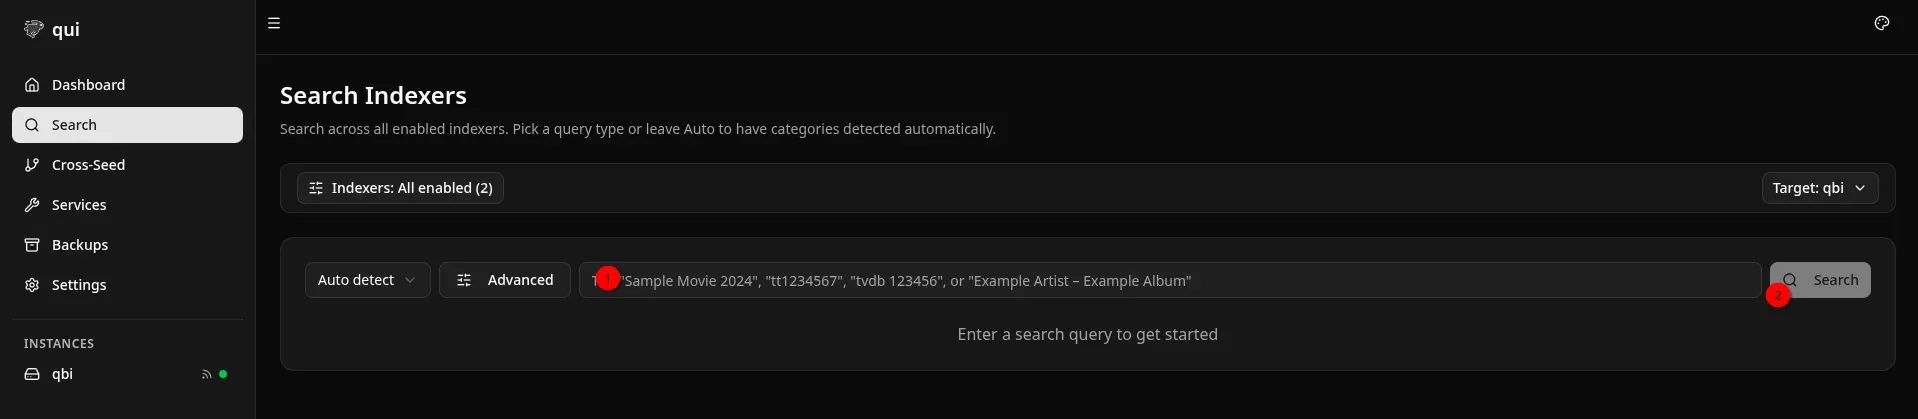Click the qui logo icon
Image resolution: width=1918 pixels, height=419 pixels.
pos(34,29)
